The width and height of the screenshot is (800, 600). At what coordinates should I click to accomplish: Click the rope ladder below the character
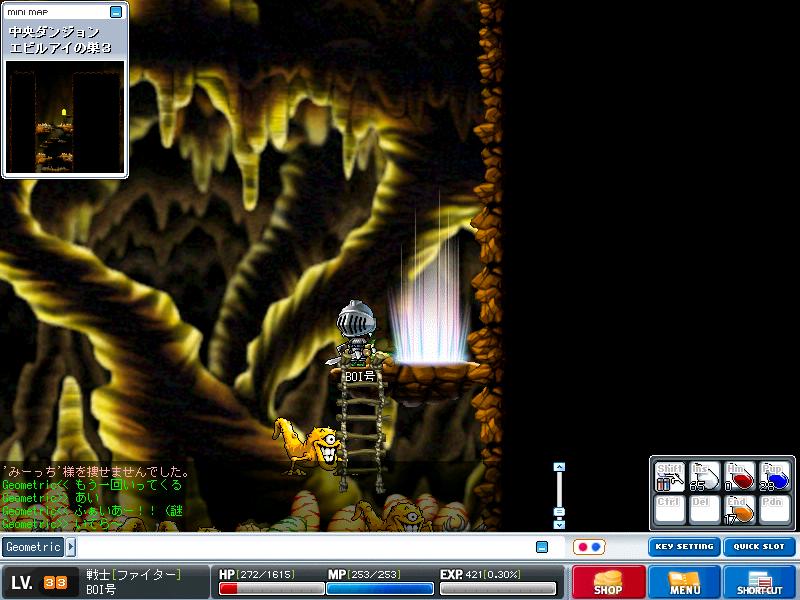pos(363,431)
